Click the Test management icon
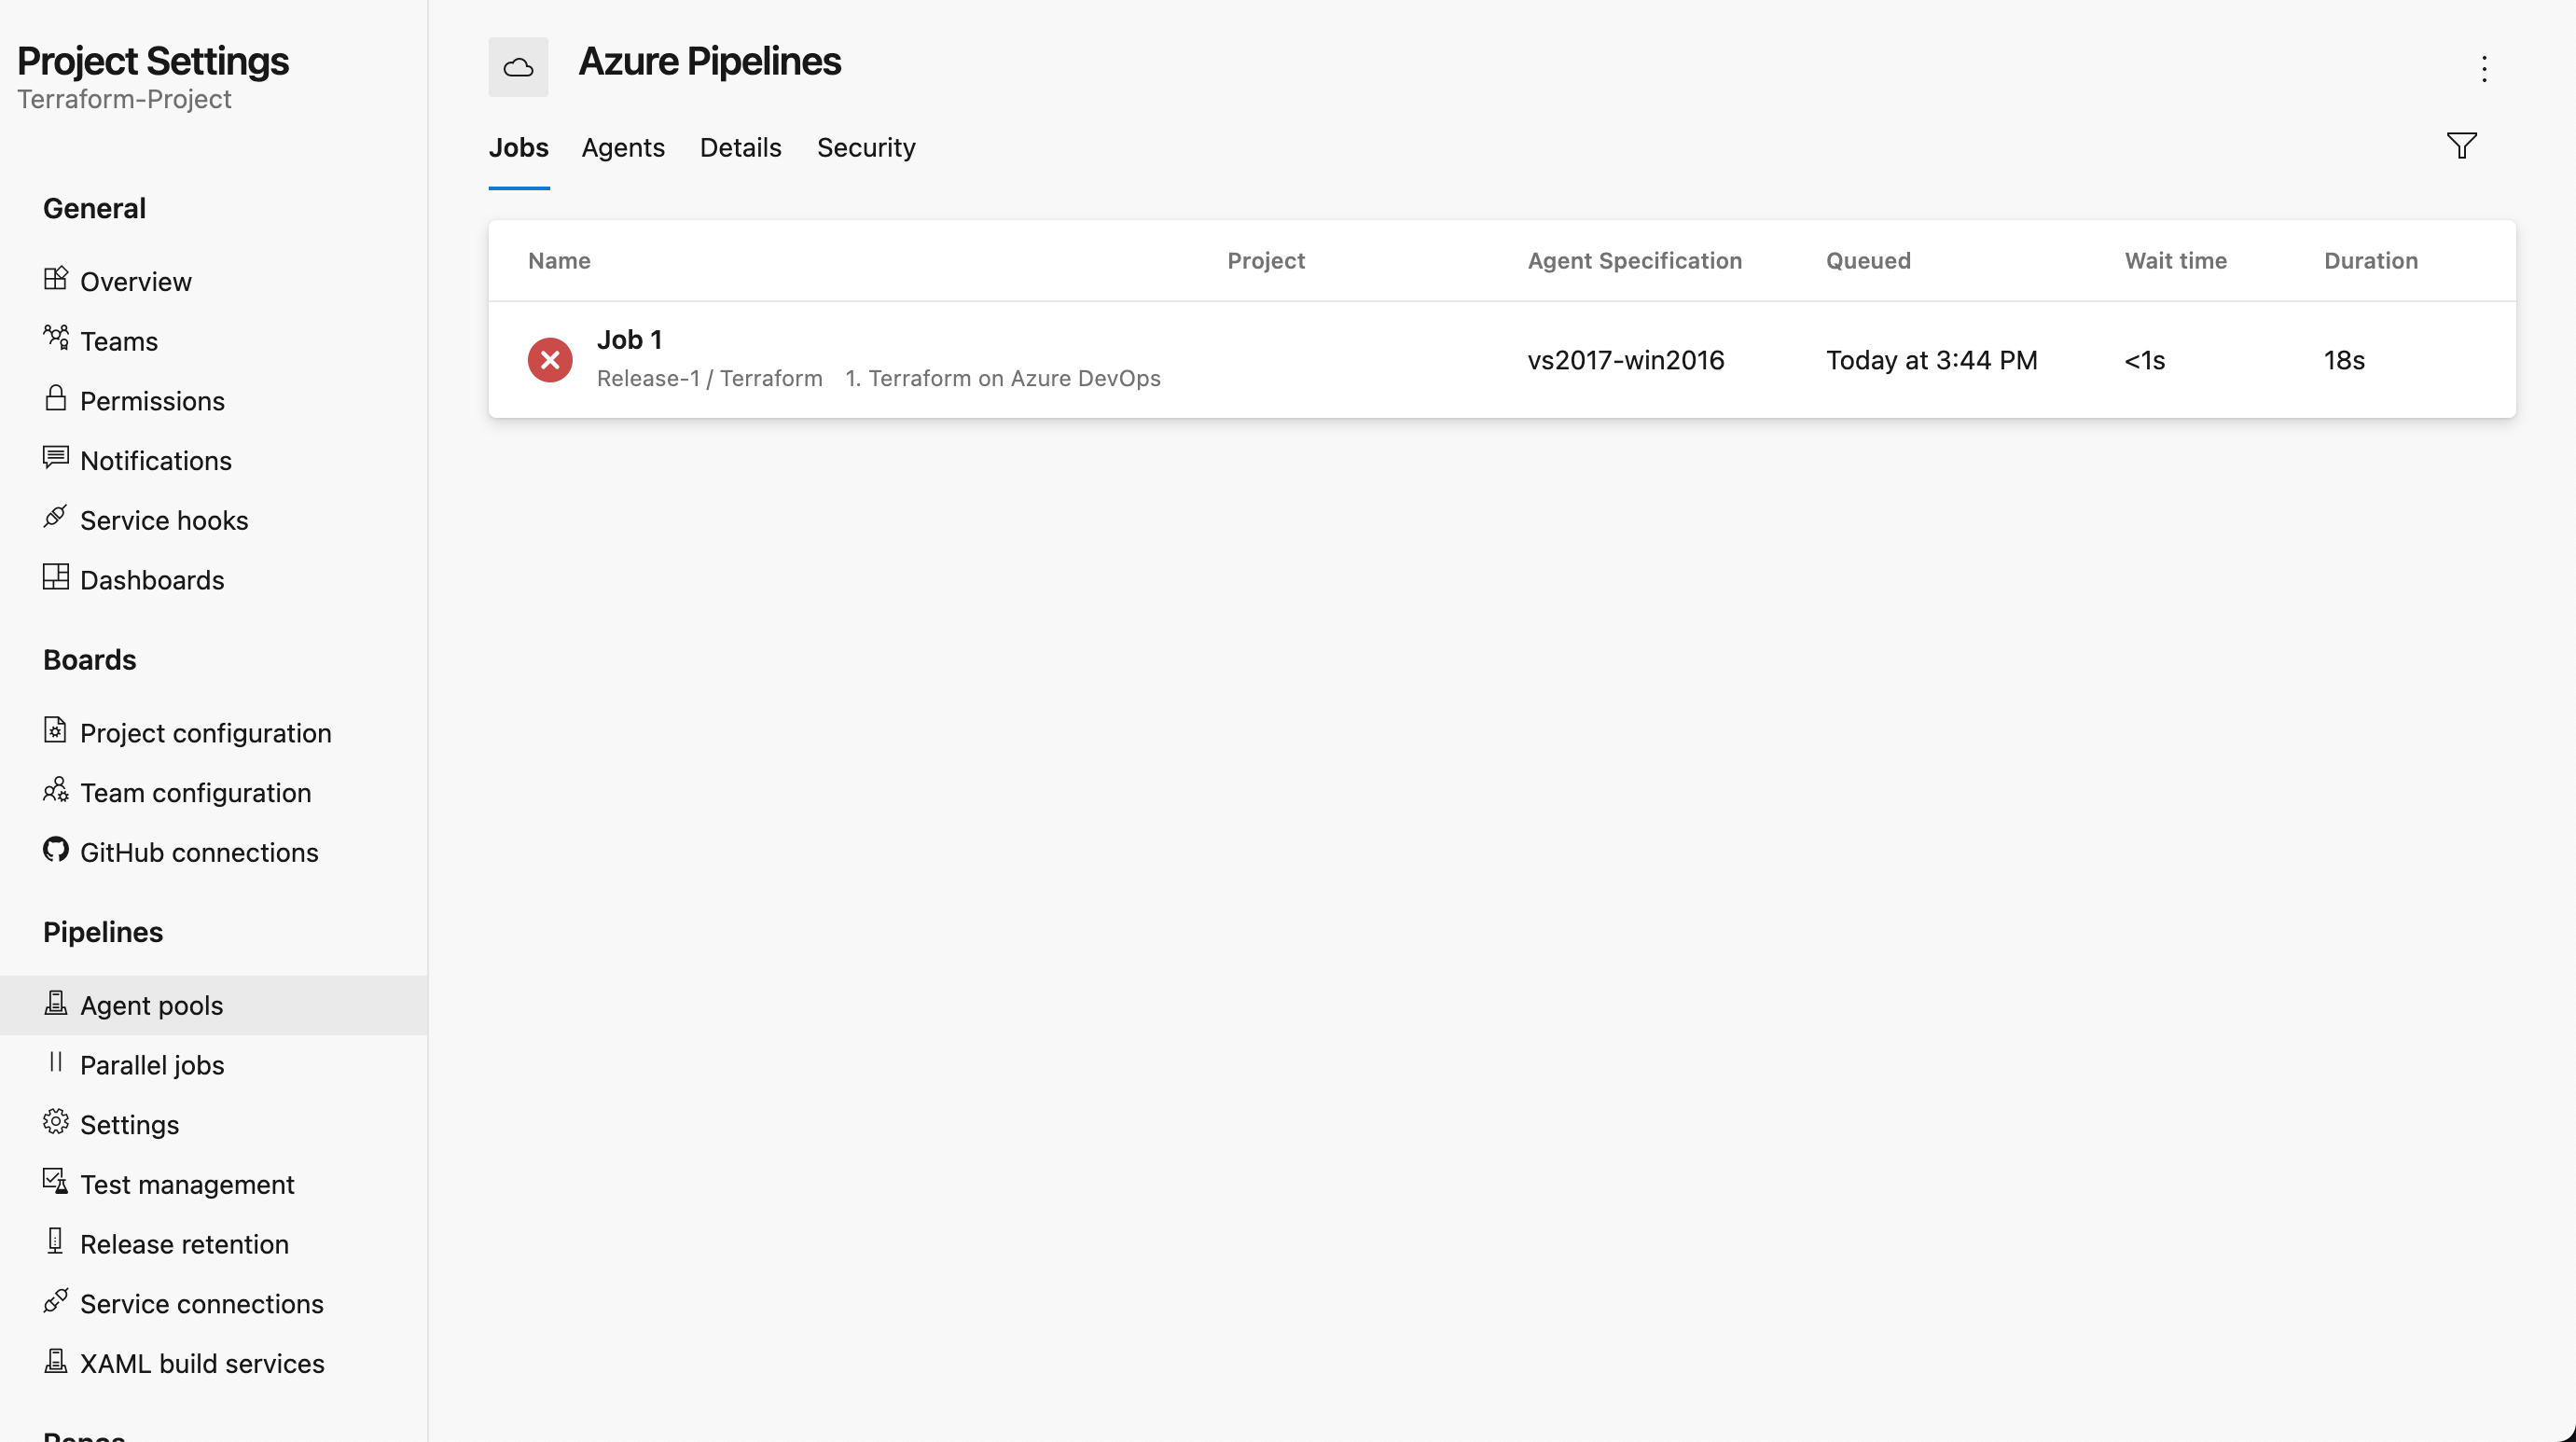 click(x=56, y=1182)
